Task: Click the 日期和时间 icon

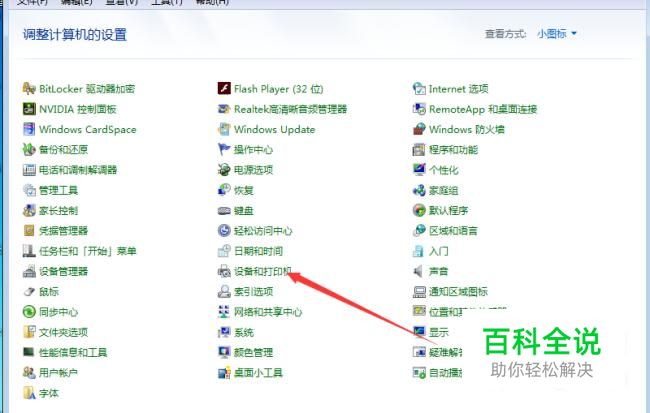Action: click(224, 251)
